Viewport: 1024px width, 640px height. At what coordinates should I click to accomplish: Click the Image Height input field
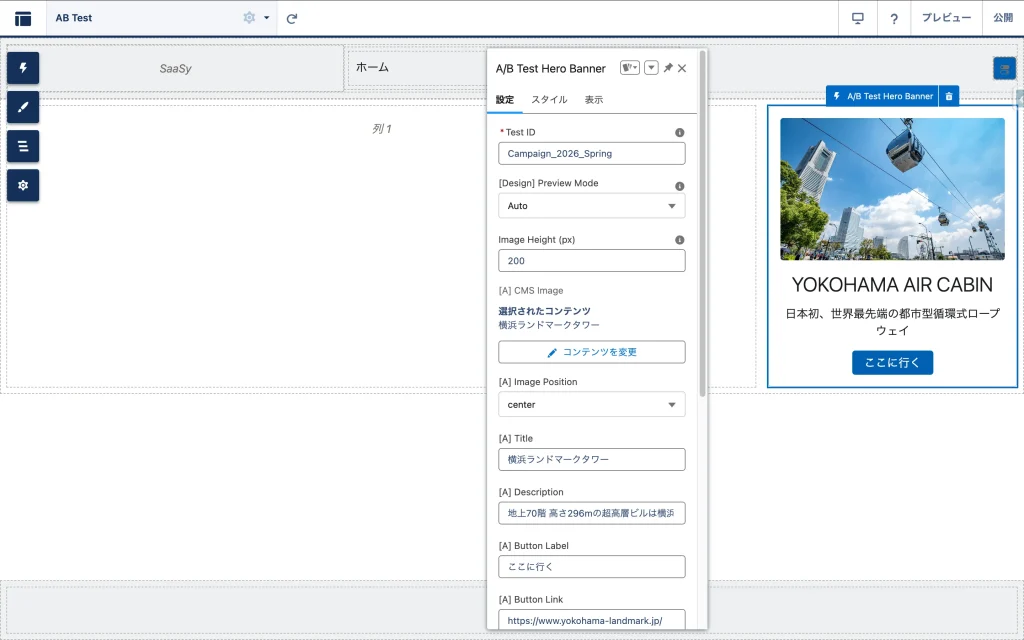(x=591, y=261)
